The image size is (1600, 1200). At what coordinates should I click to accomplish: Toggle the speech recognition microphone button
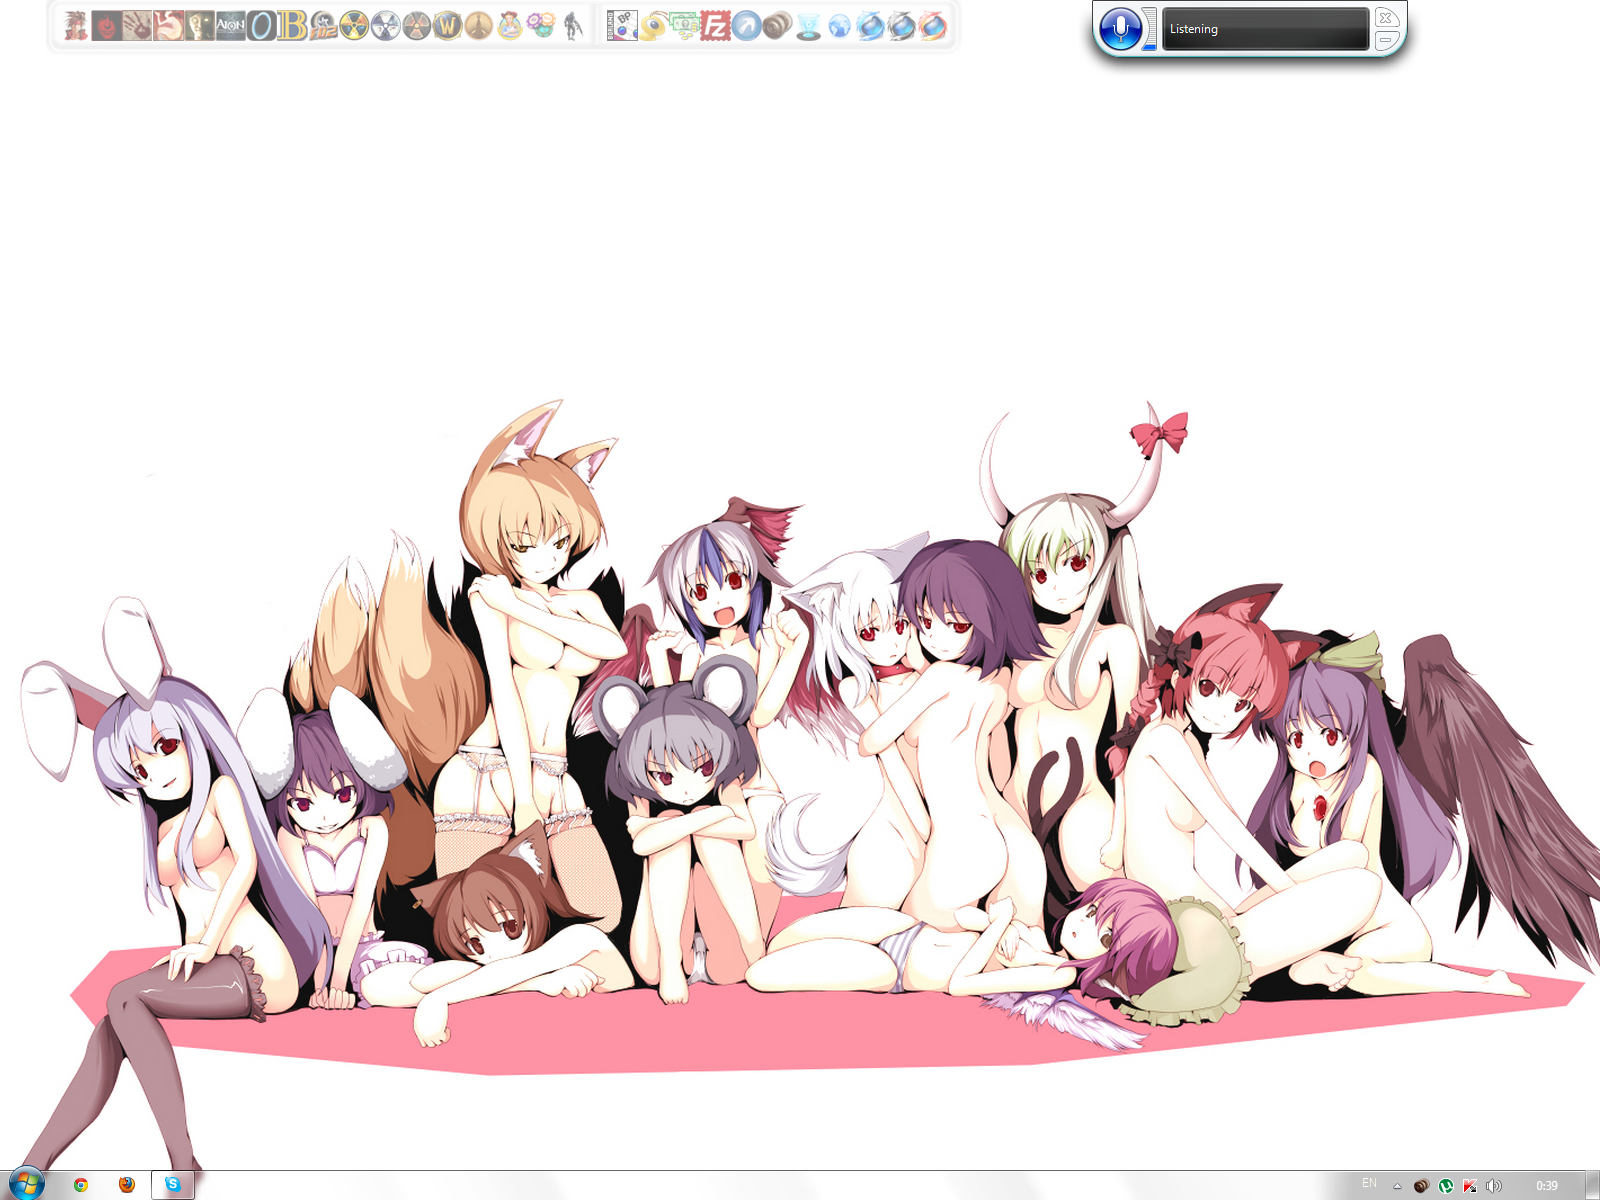pyautogui.click(x=1120, y=29)
